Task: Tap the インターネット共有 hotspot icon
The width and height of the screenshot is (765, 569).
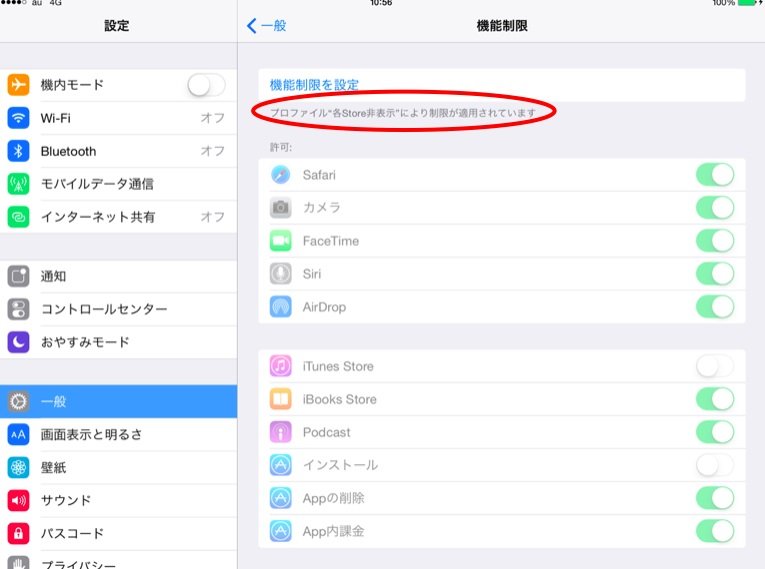Action: pos(18,217)
